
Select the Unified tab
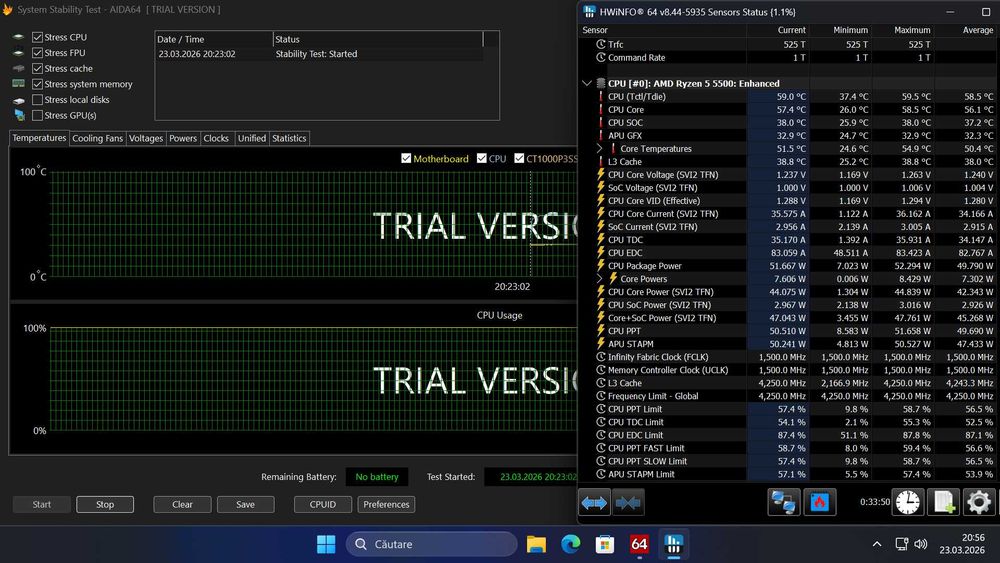pyautogui.click(x=252, y=138)
